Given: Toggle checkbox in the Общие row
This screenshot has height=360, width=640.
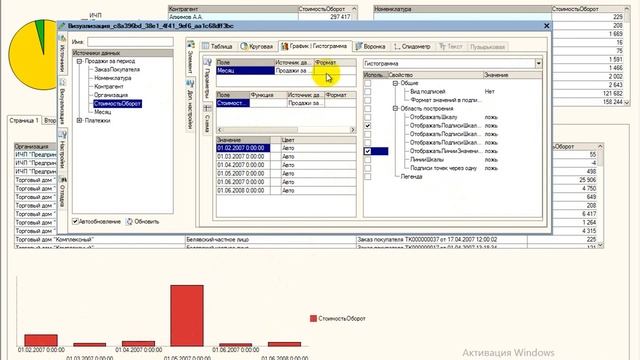Looking at the screenshot, I should [368, 83].
